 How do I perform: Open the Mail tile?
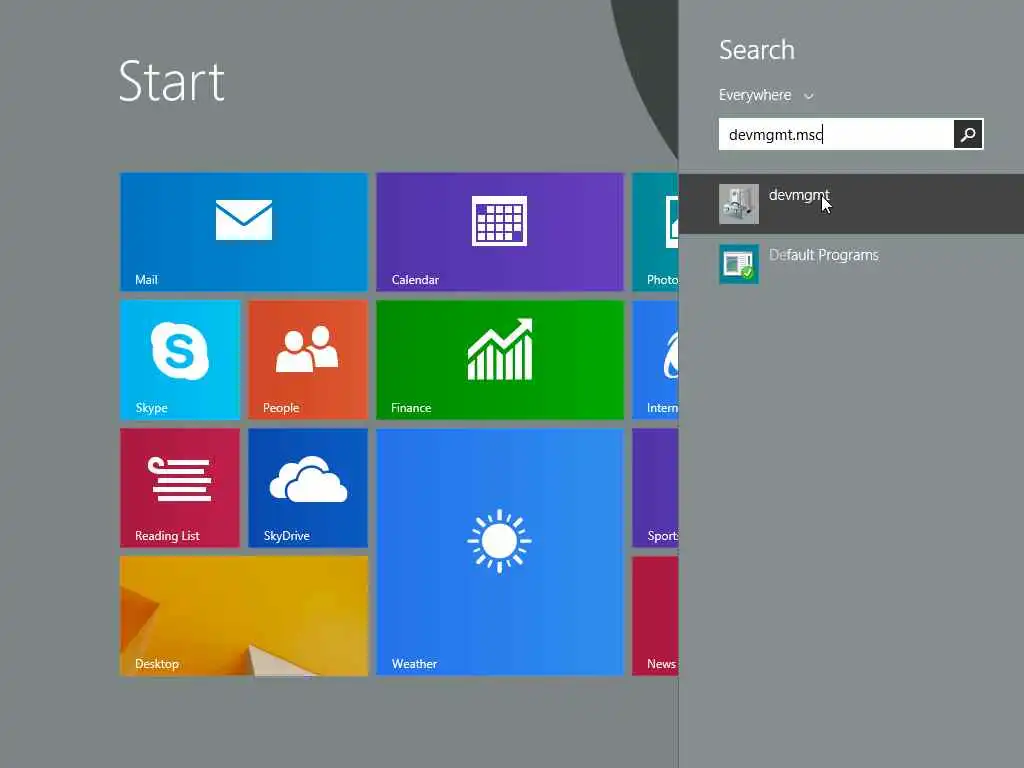pos(244,232)
